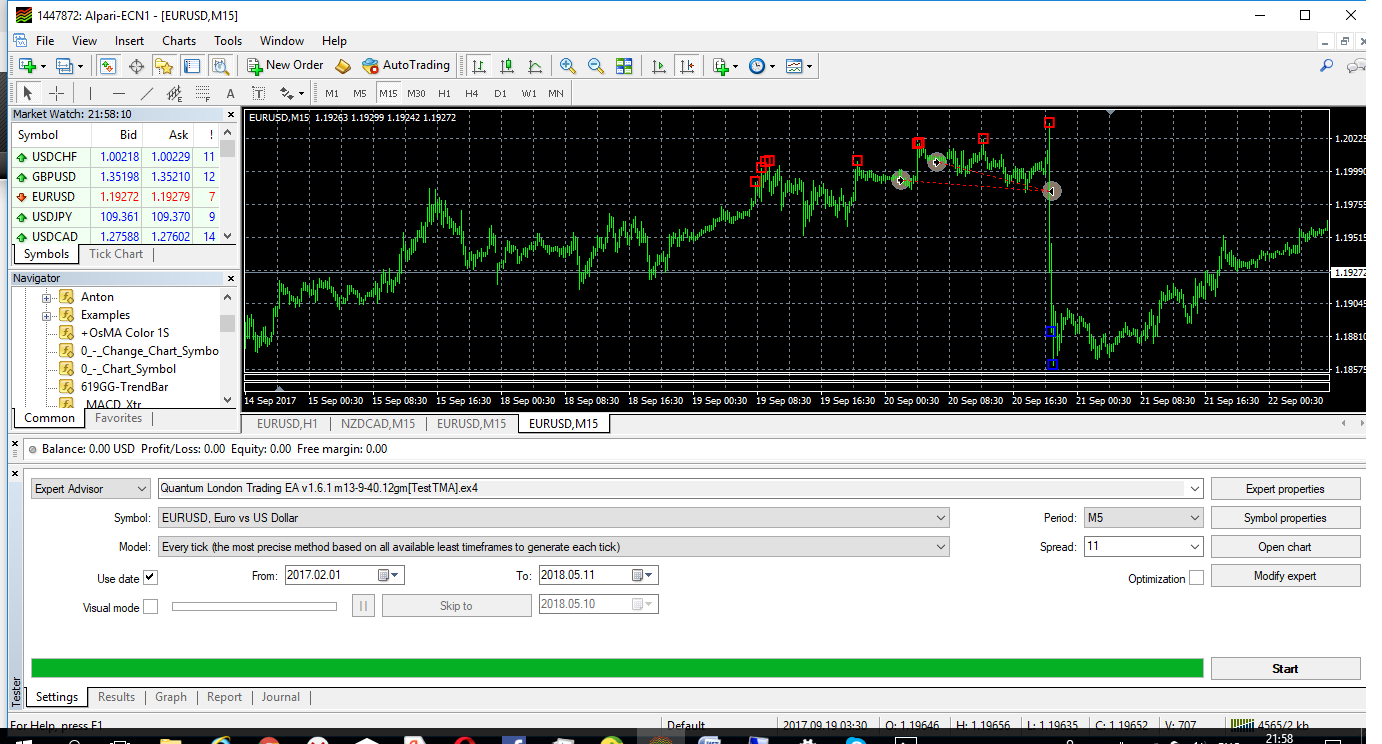The height and width of the screenshot is (744, 1382).
Task: Open the Model Every tick dropdown
Action: pyautogui.click(x=940, y=547)
